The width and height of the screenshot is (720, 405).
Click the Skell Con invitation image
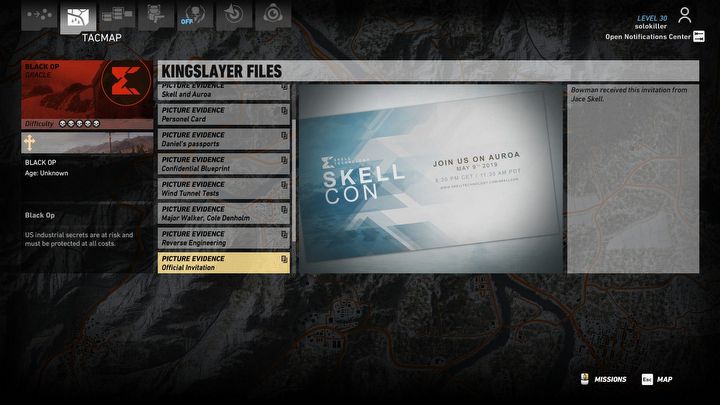[x=428, y=177]
